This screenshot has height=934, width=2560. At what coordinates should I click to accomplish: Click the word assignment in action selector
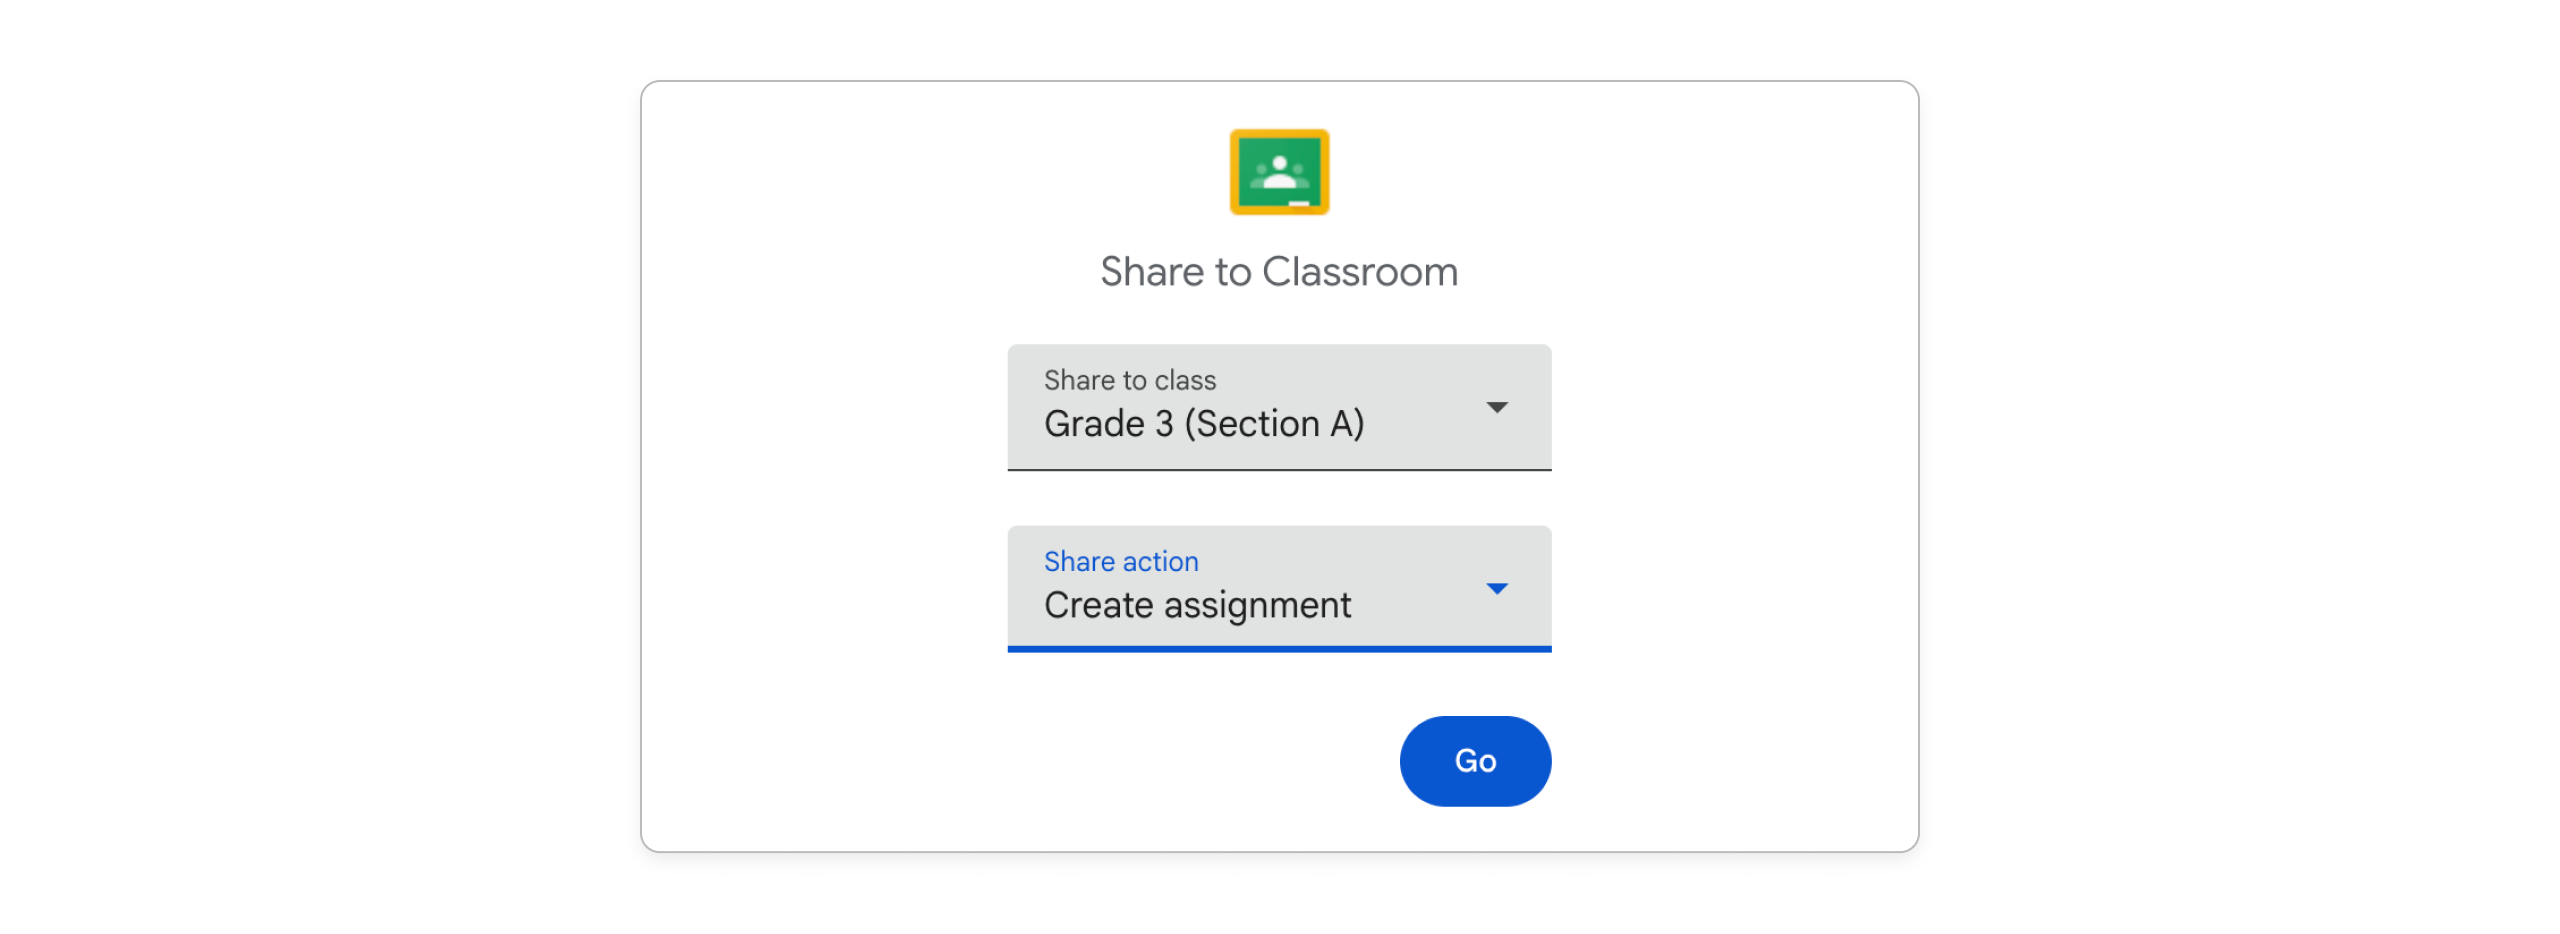[1257, 606]
